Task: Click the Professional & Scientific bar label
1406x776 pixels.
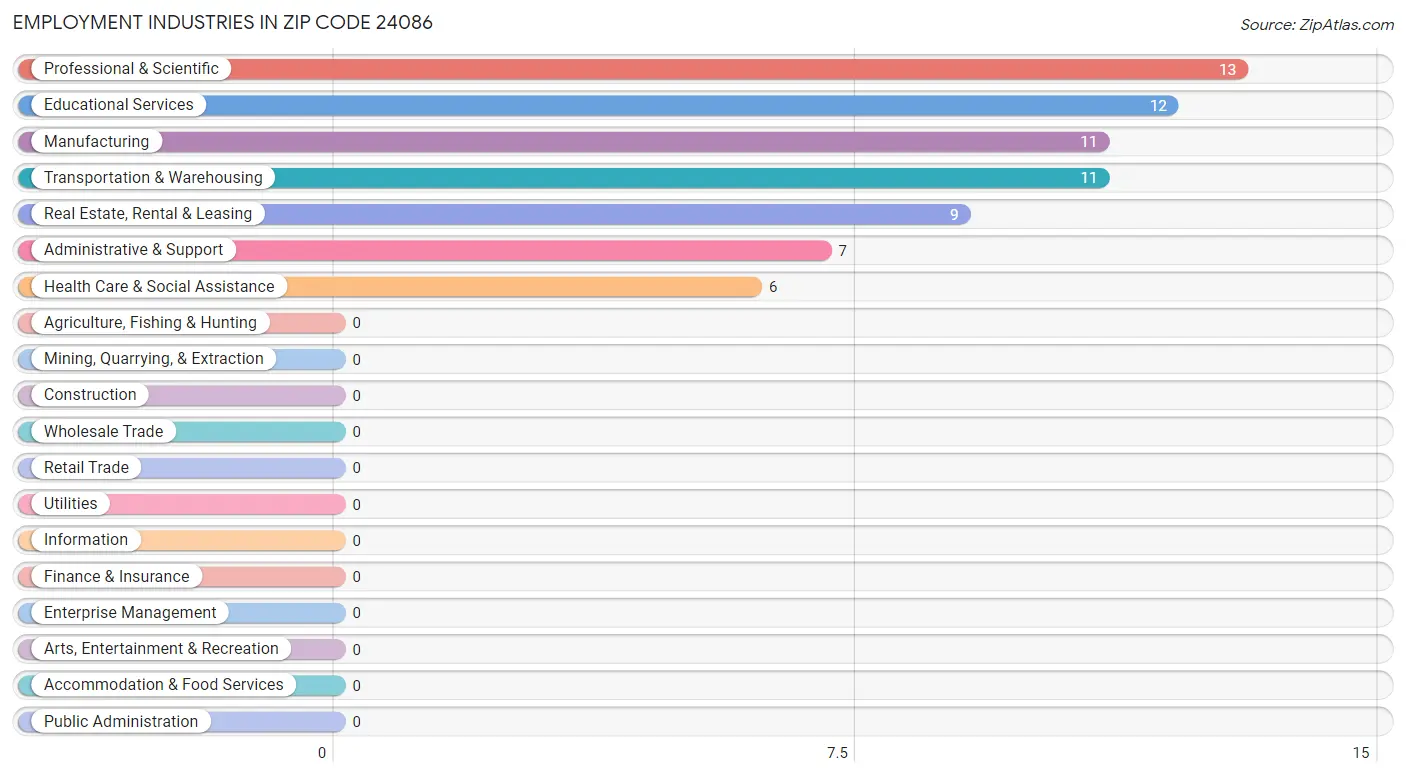Action: point(131,69)
